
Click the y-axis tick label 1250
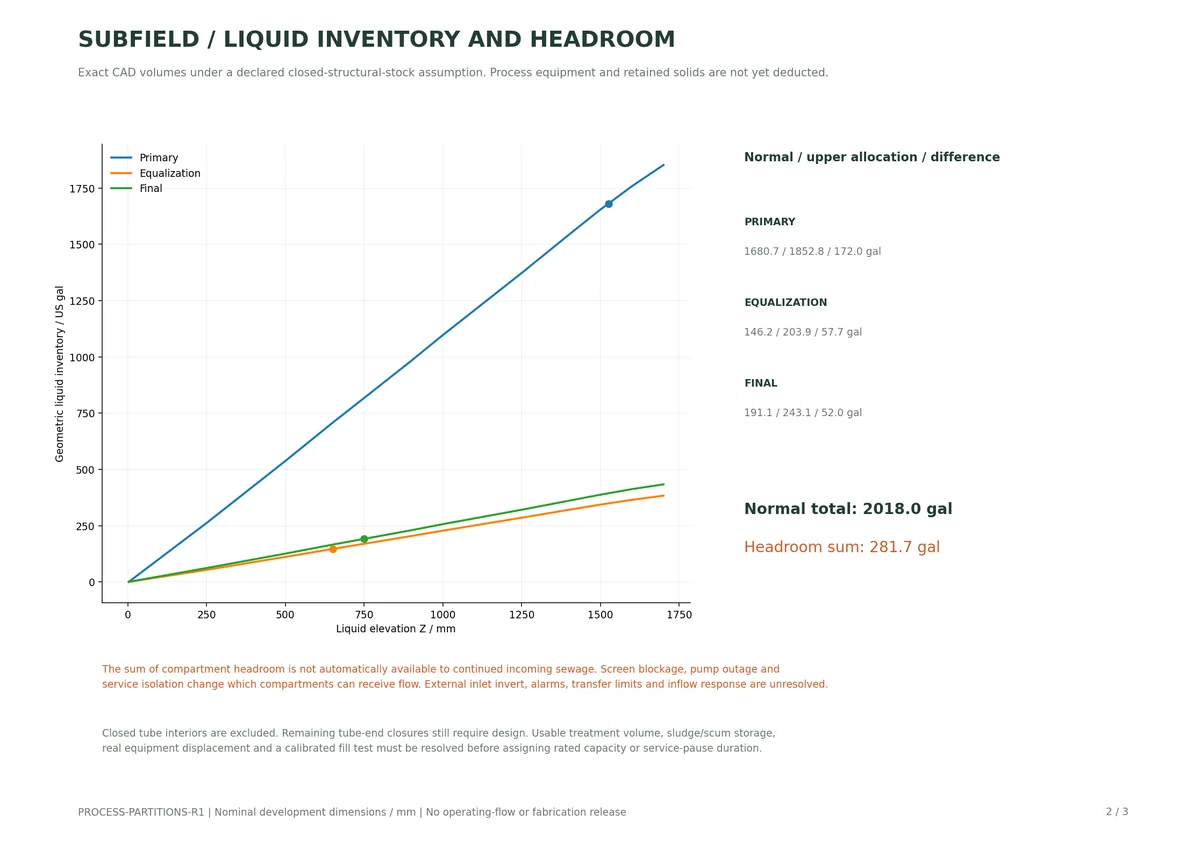82,301
